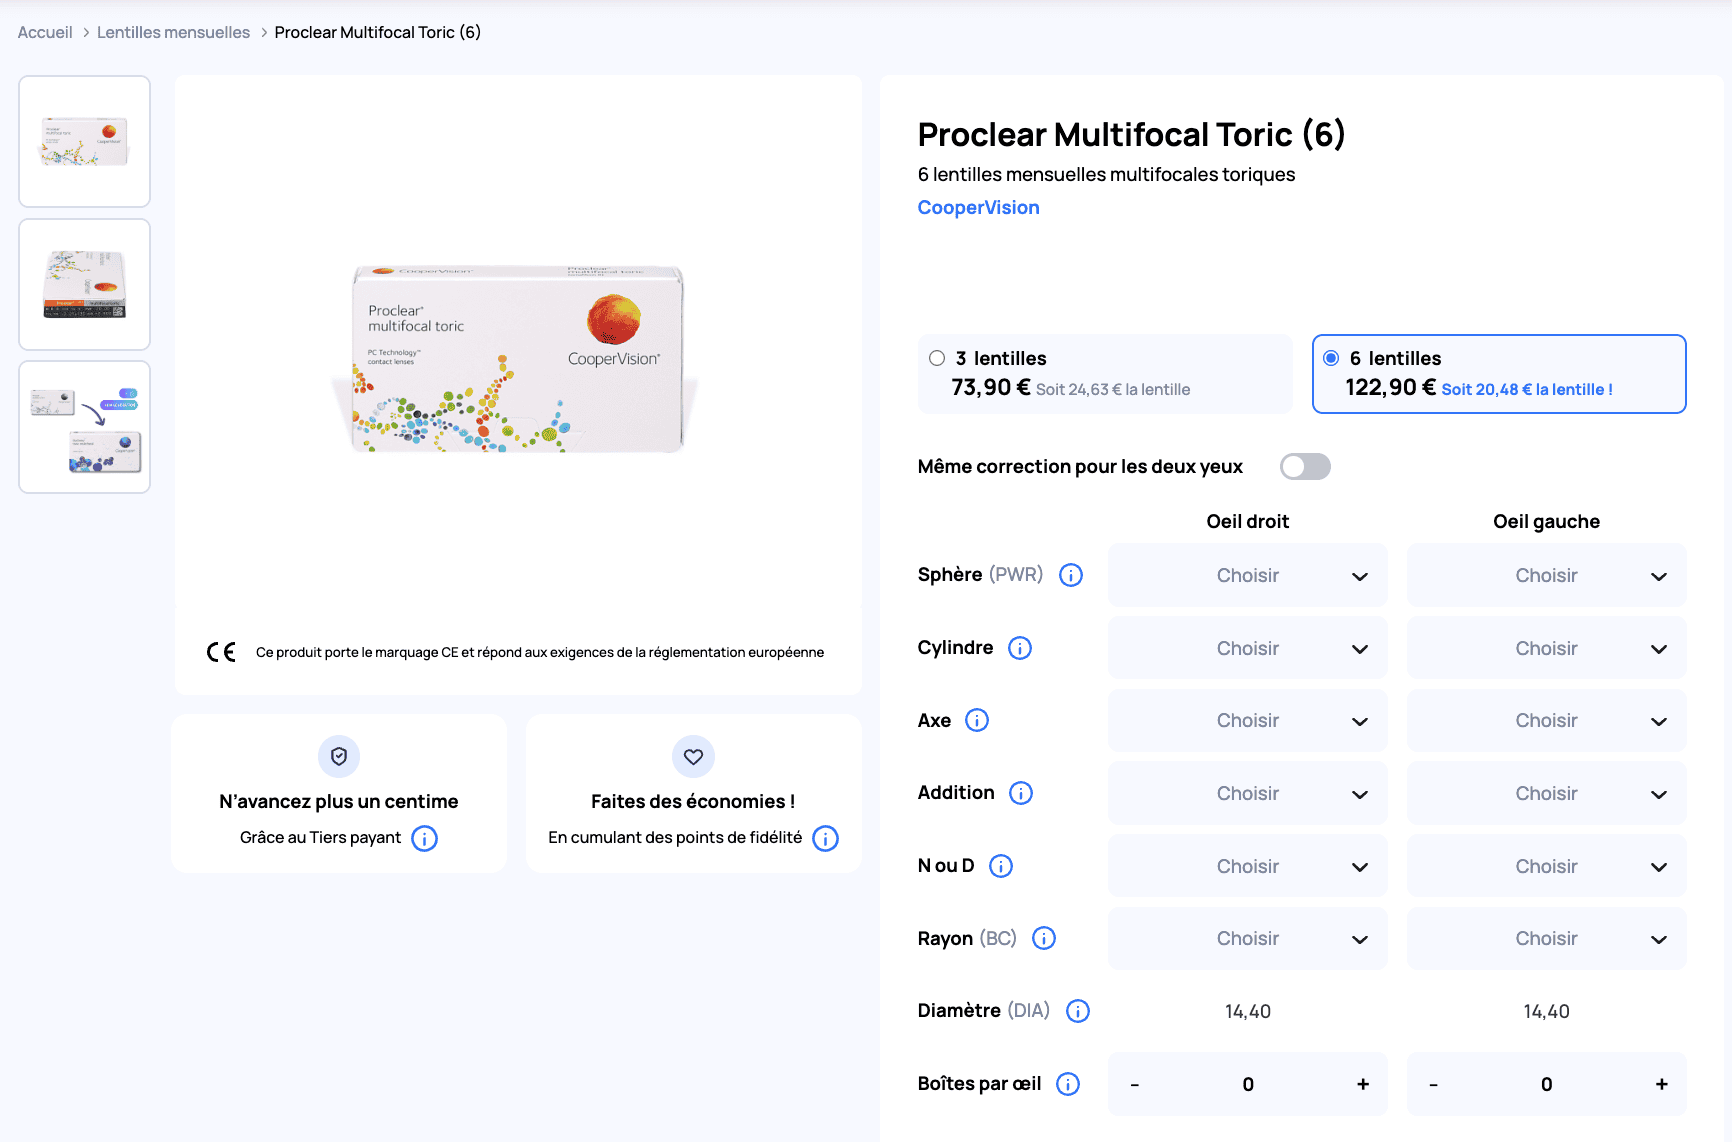This screenshot has height=1142, width=1732.
Task: Open Cylindre dropdown for Oeil gauche
Action: 1547,648
